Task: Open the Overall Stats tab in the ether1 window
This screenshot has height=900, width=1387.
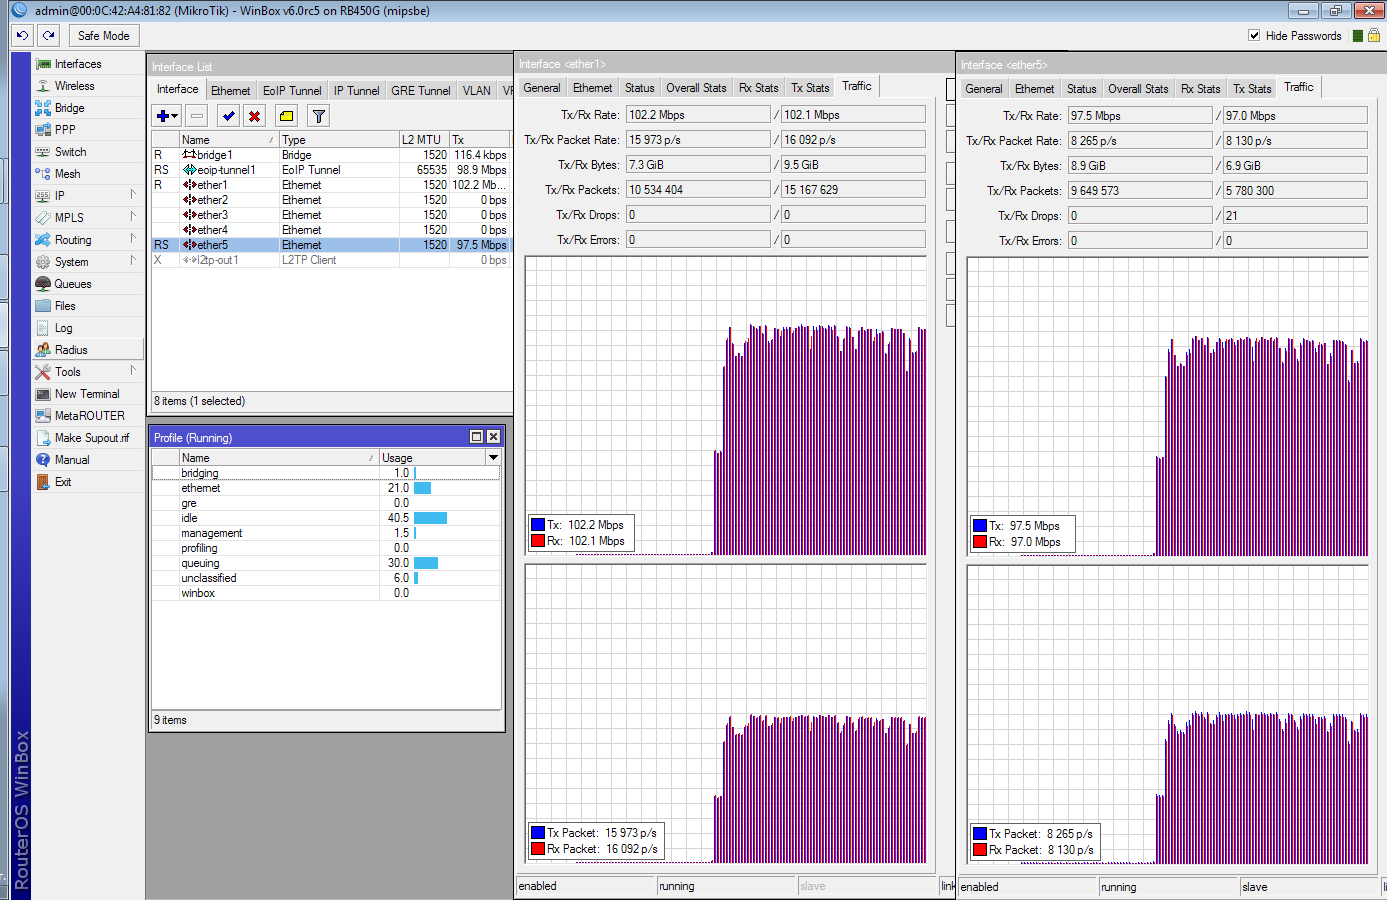Action: pos(696,88)
